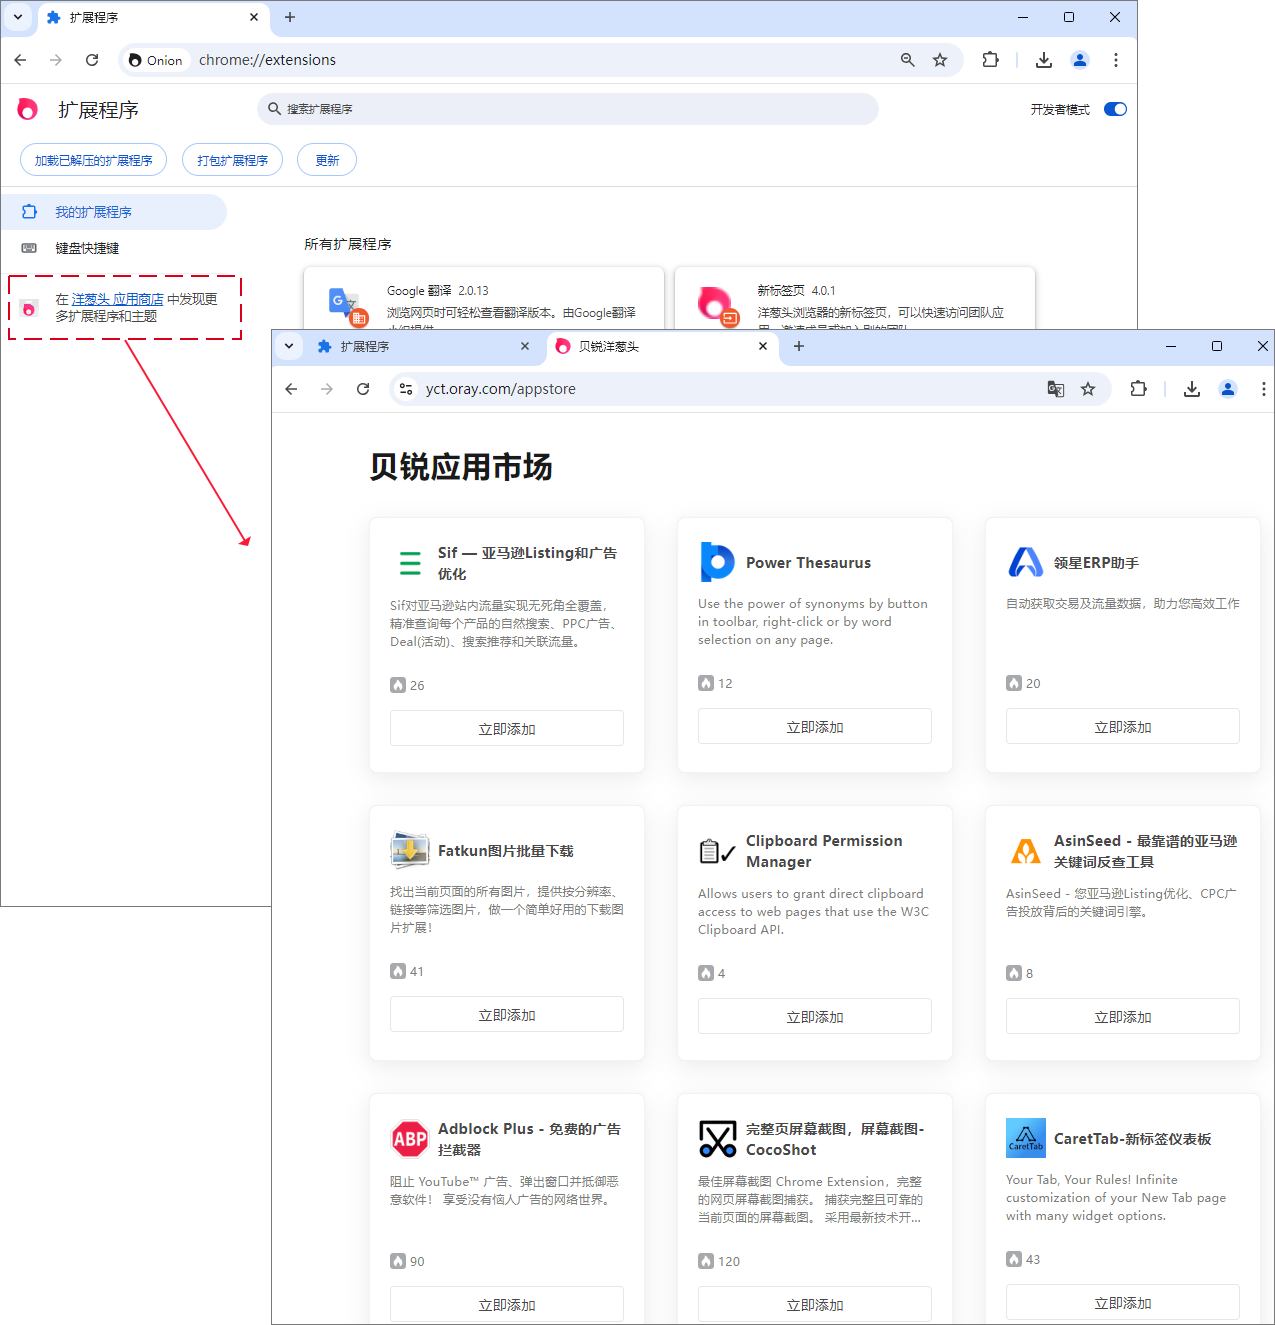Reload the appstore page
Viewport: 1275px width, 1325px height.
363,389
